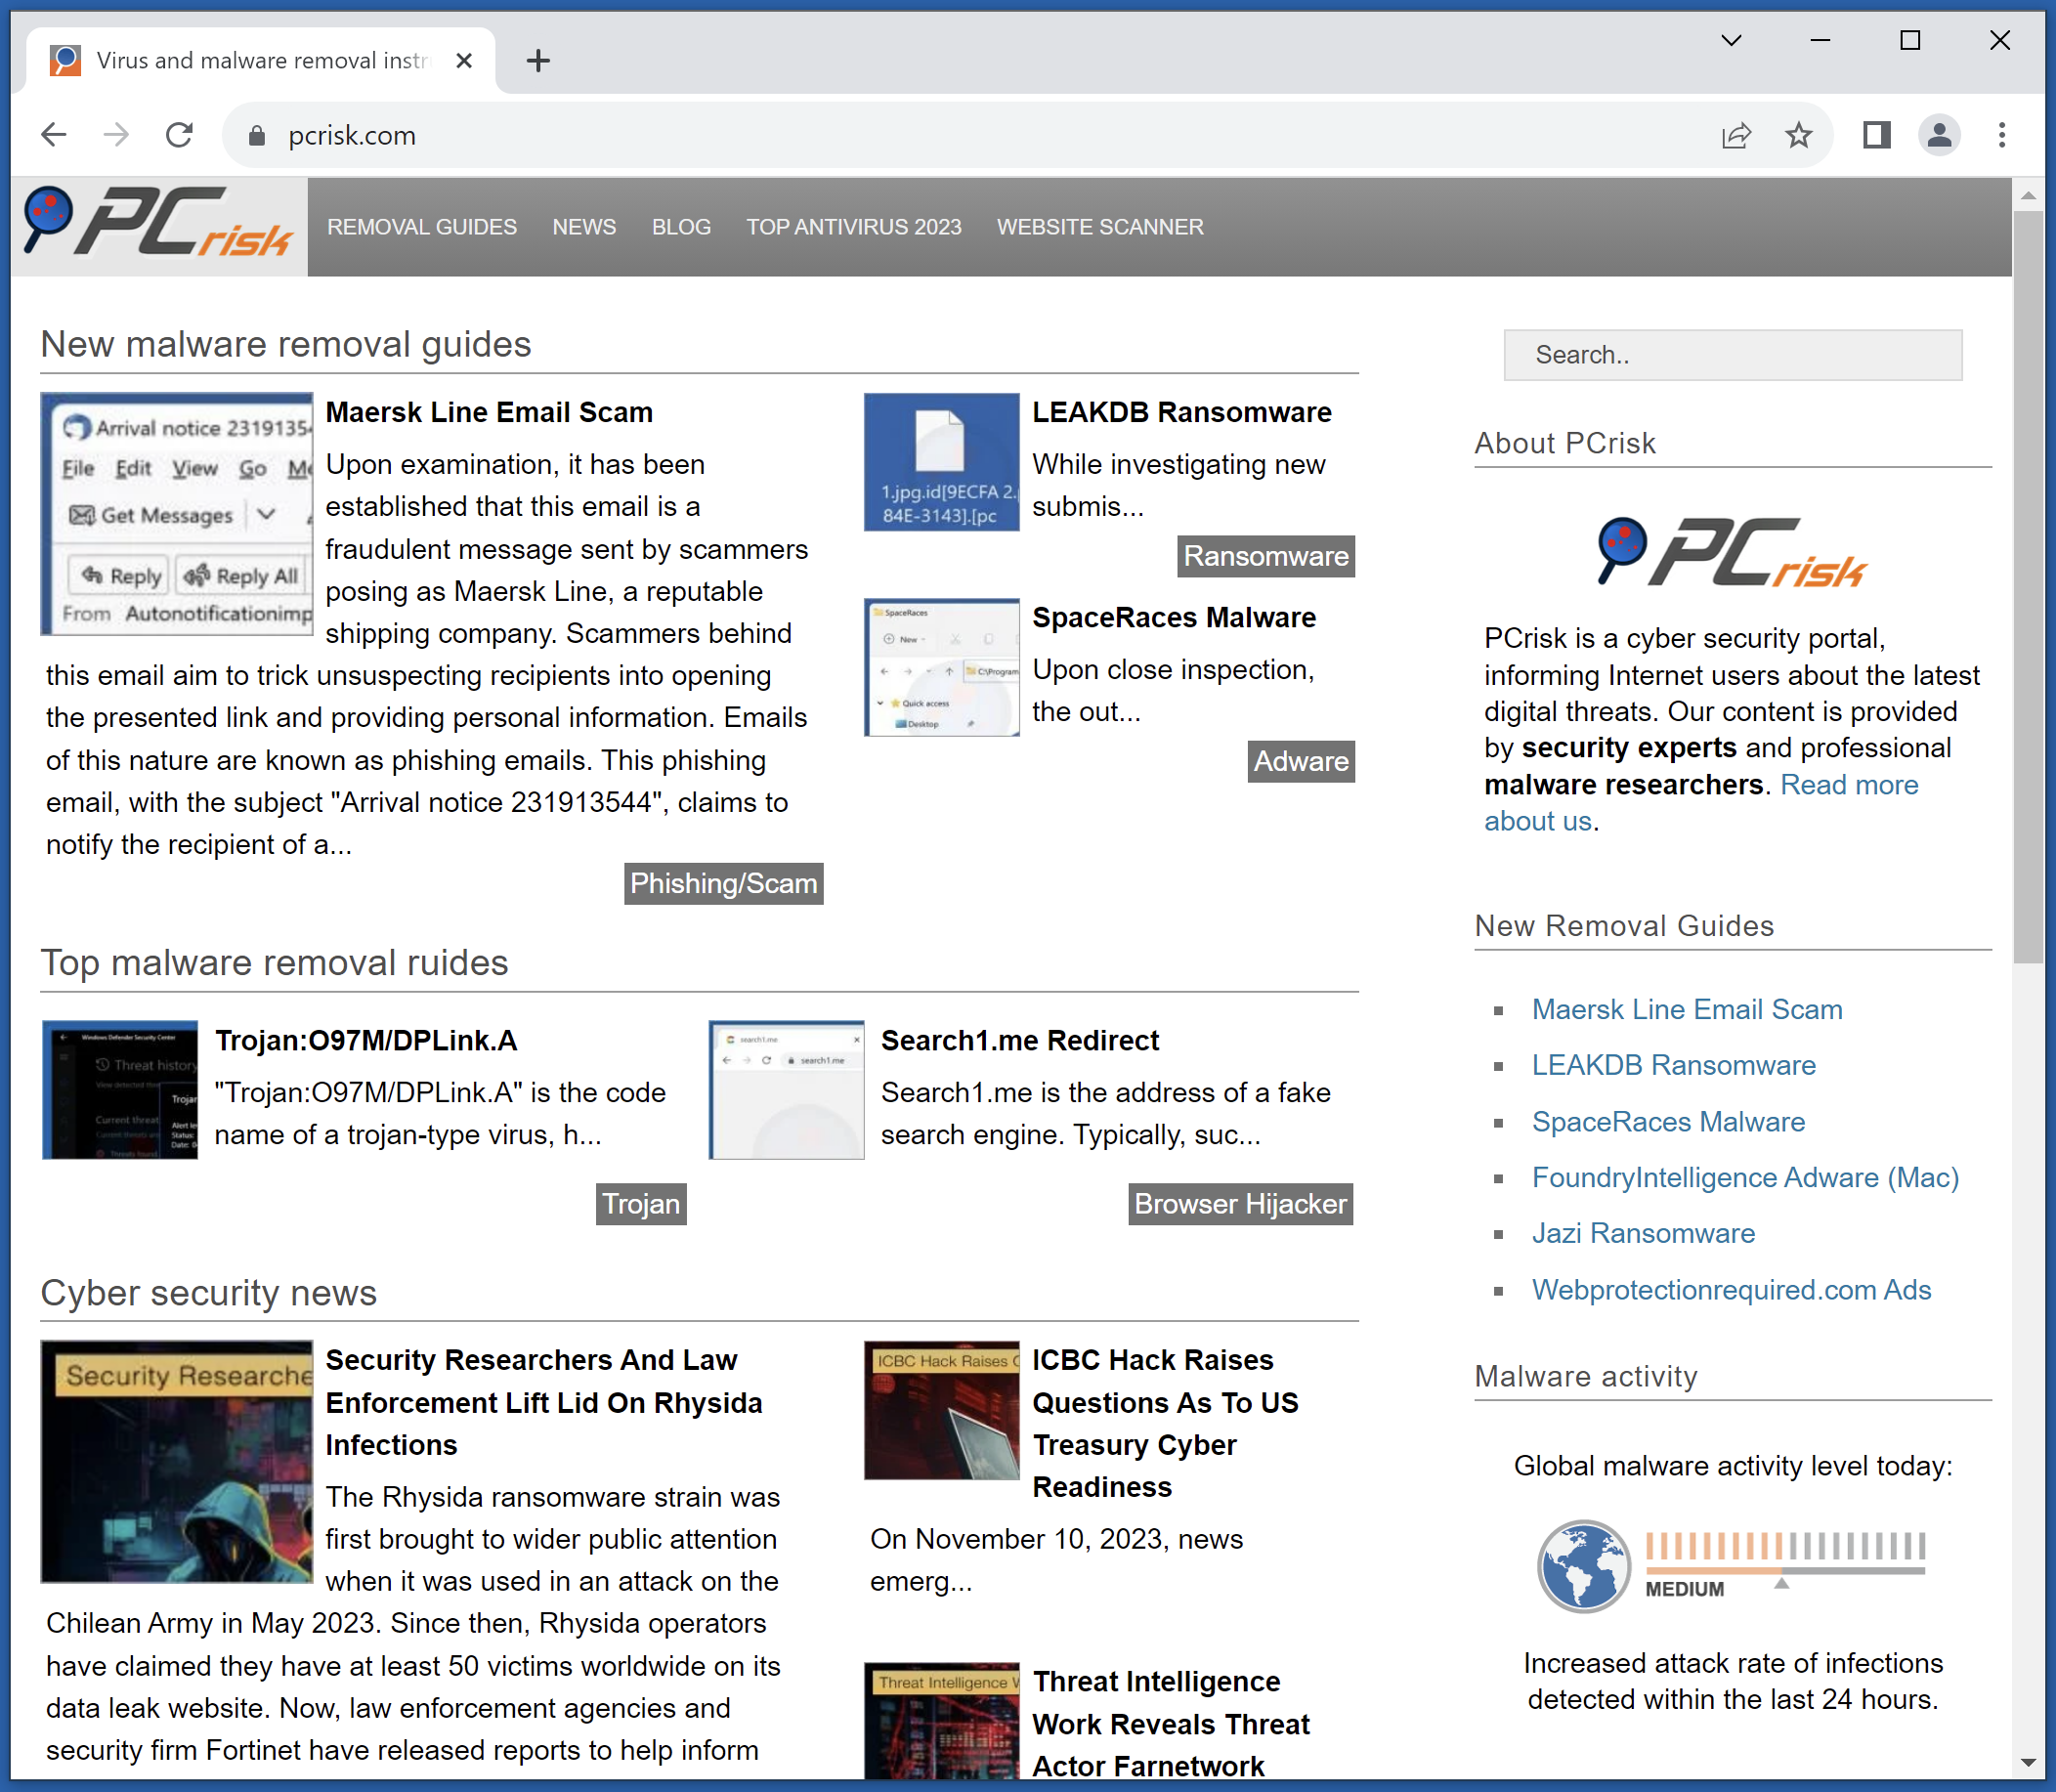The width and height of the screenshot is (2056, 1792).
Task: Share this page icon in address bar
Action: click(x=1736, y=135)
